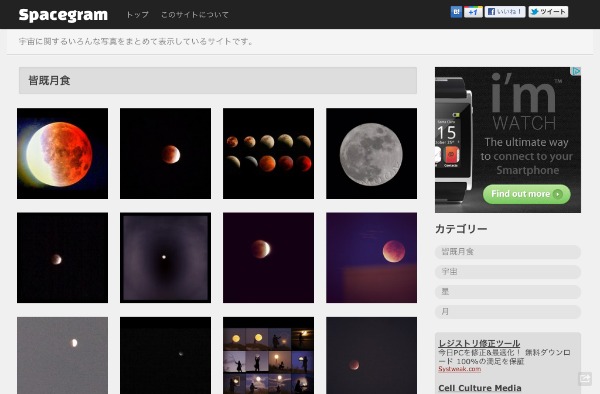Click the Hatena bookmark B! icon
Image resolution: width=600 pixels, height=394 pixels.
tap(456, 12)
